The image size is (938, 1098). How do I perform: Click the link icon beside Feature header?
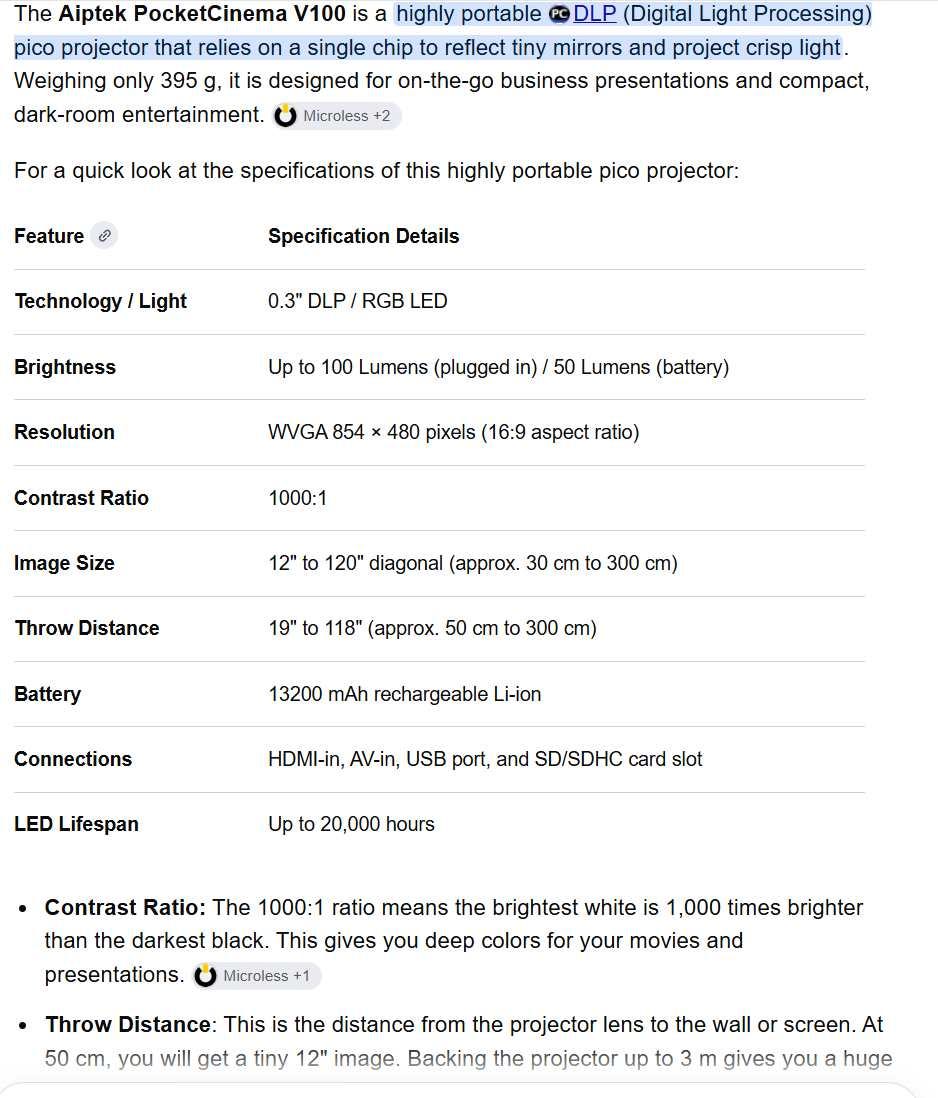coord(104,236)
